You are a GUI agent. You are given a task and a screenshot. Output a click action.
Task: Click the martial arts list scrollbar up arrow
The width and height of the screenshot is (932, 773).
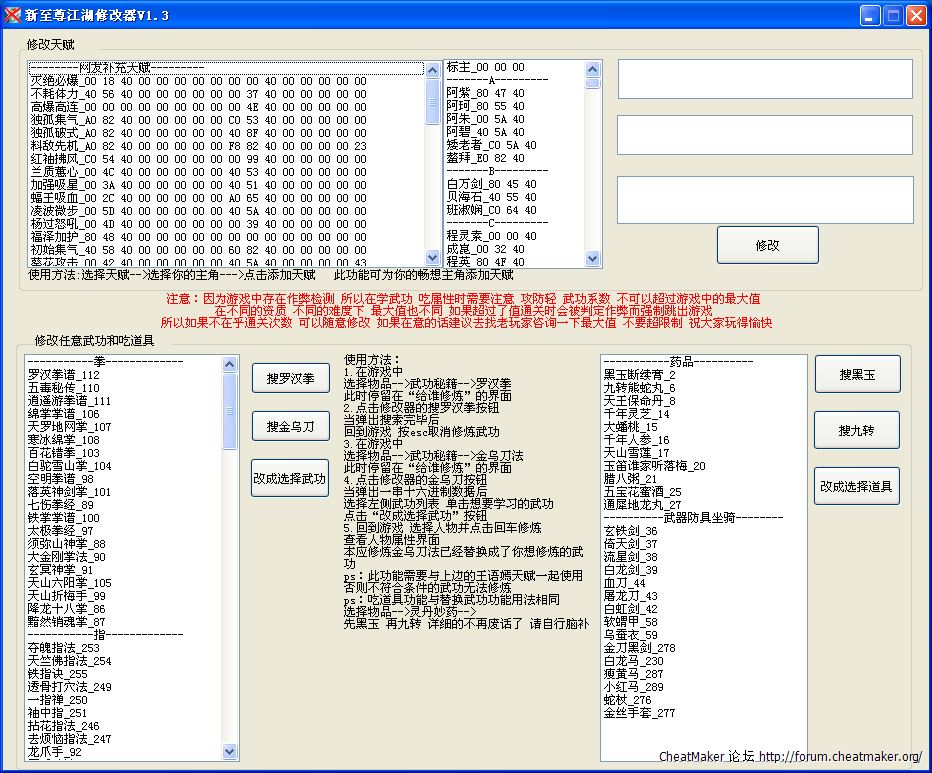pos(230,363)
